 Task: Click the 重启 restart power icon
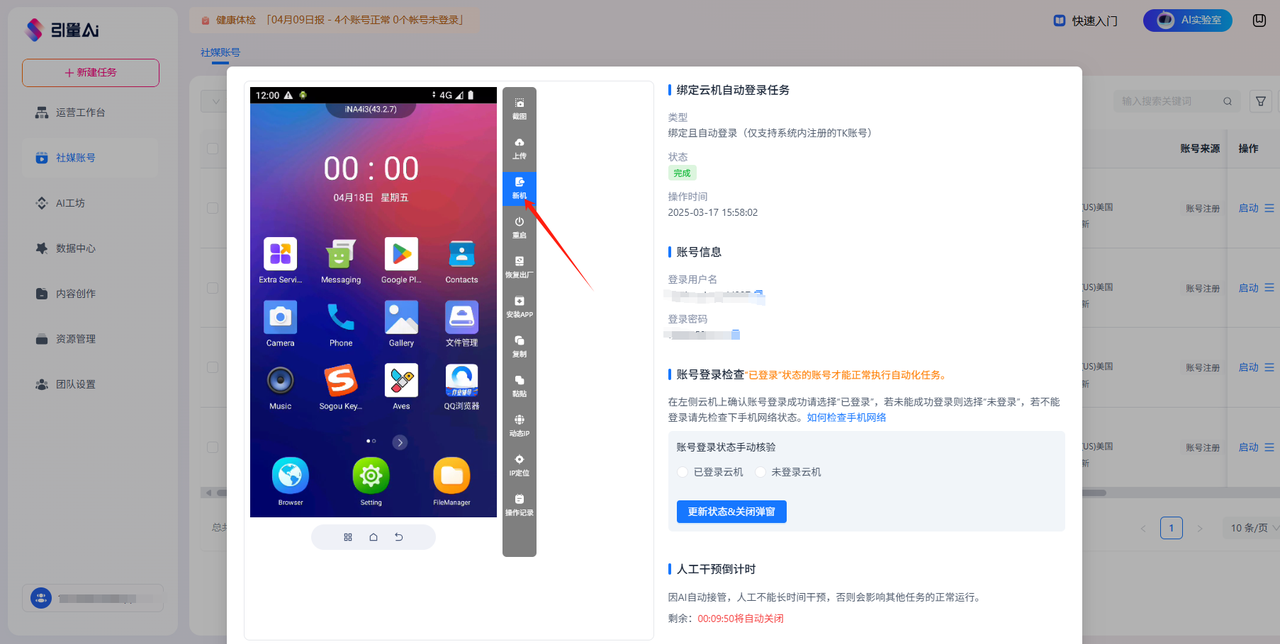coord(519,227)
